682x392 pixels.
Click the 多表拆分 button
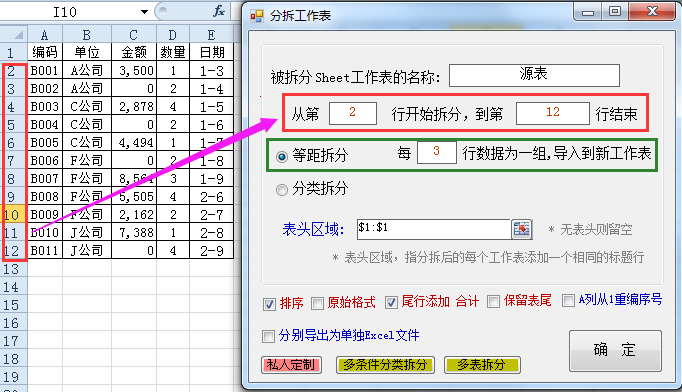click(x=482, y=365)
